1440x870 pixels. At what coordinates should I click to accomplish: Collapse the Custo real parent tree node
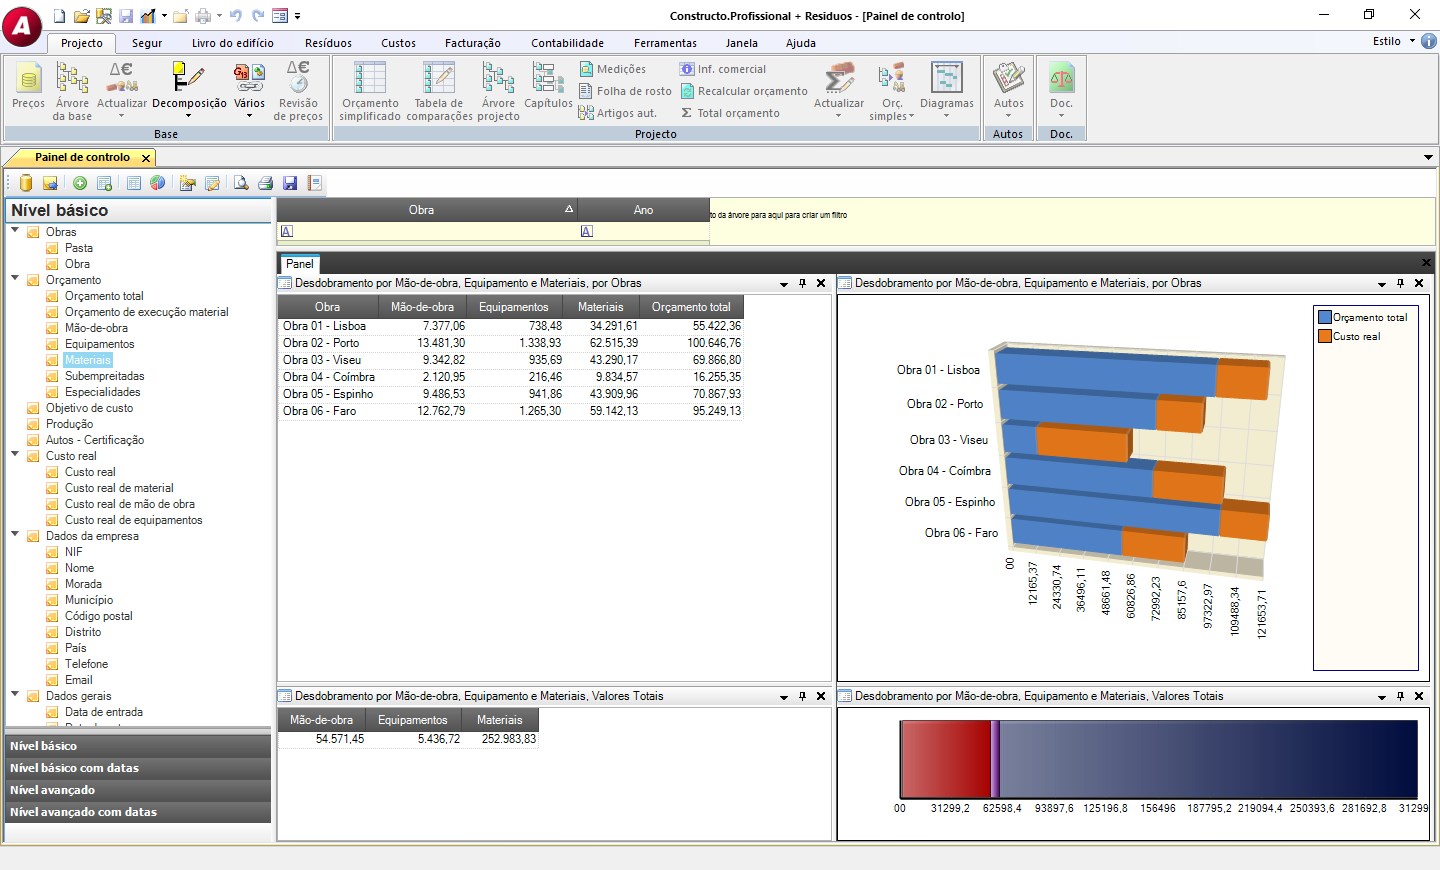click(15, 455)
